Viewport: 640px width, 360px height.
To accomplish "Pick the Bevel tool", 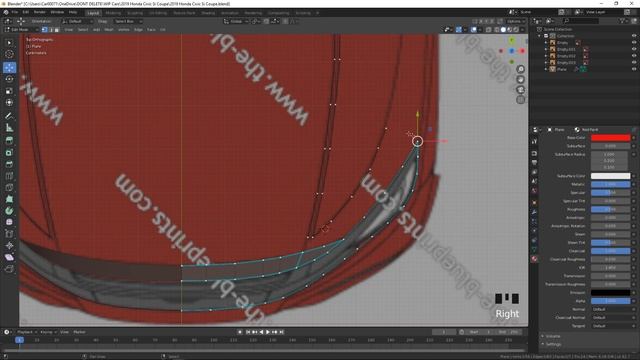I will 9,164.
